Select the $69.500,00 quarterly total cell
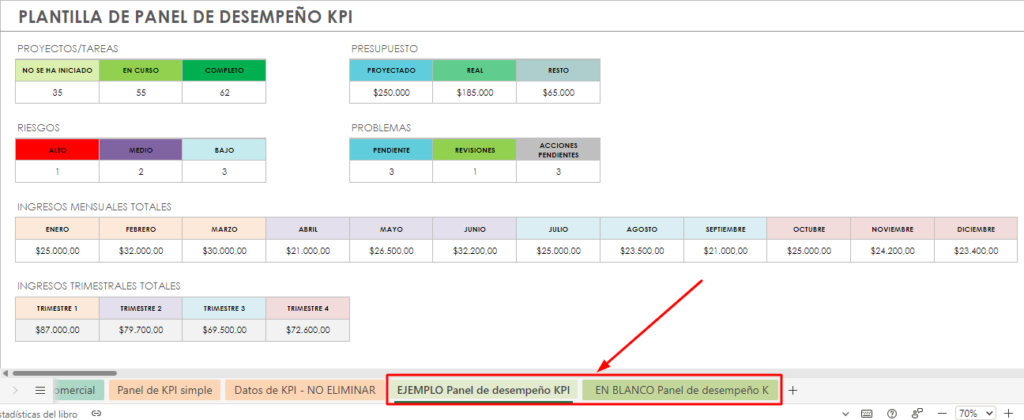Screen dimensions: 1024x420 coord(224,331)
